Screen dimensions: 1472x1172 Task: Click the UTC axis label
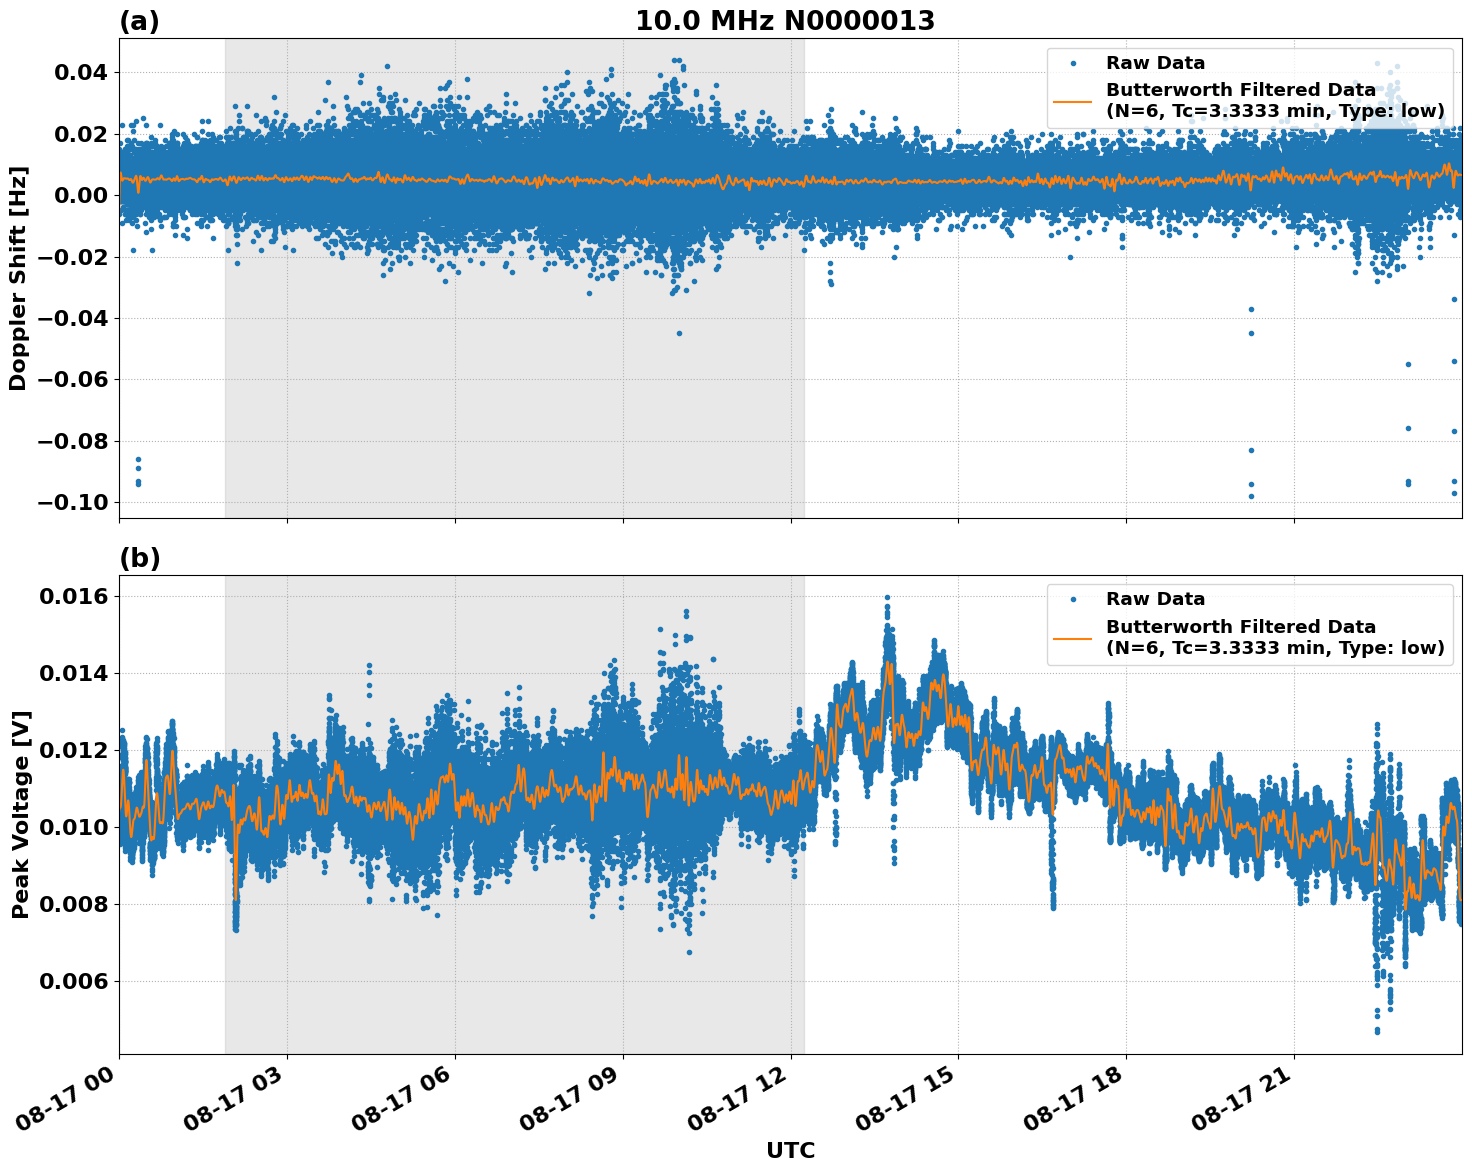click(789, 1150)
